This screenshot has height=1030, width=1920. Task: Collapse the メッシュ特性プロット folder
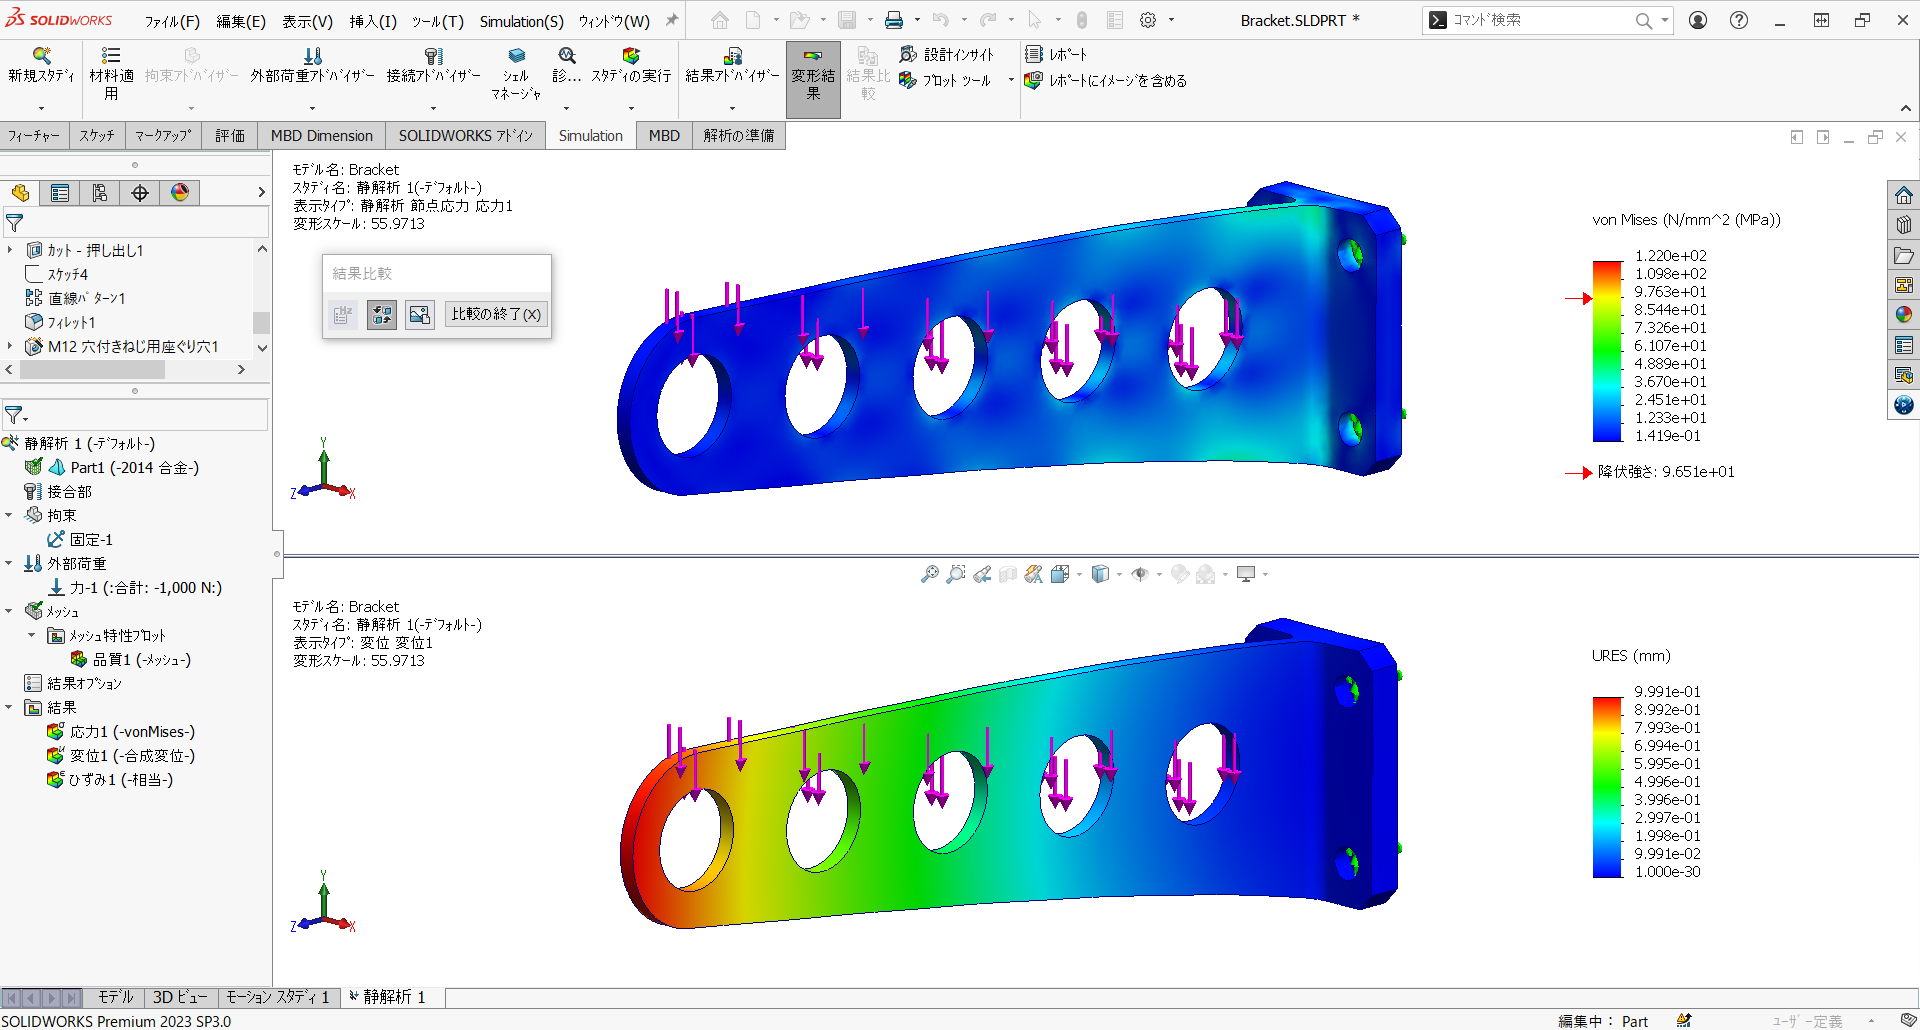[x=31, y=635]
